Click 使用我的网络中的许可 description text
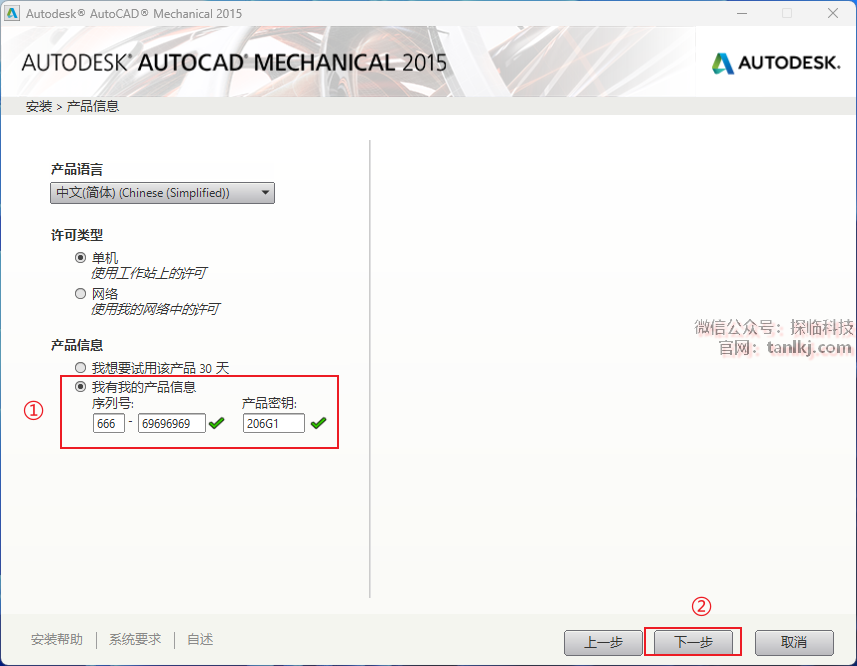This screenshot has width=857, height=666. pyautogui.click(x=155, y=309)
